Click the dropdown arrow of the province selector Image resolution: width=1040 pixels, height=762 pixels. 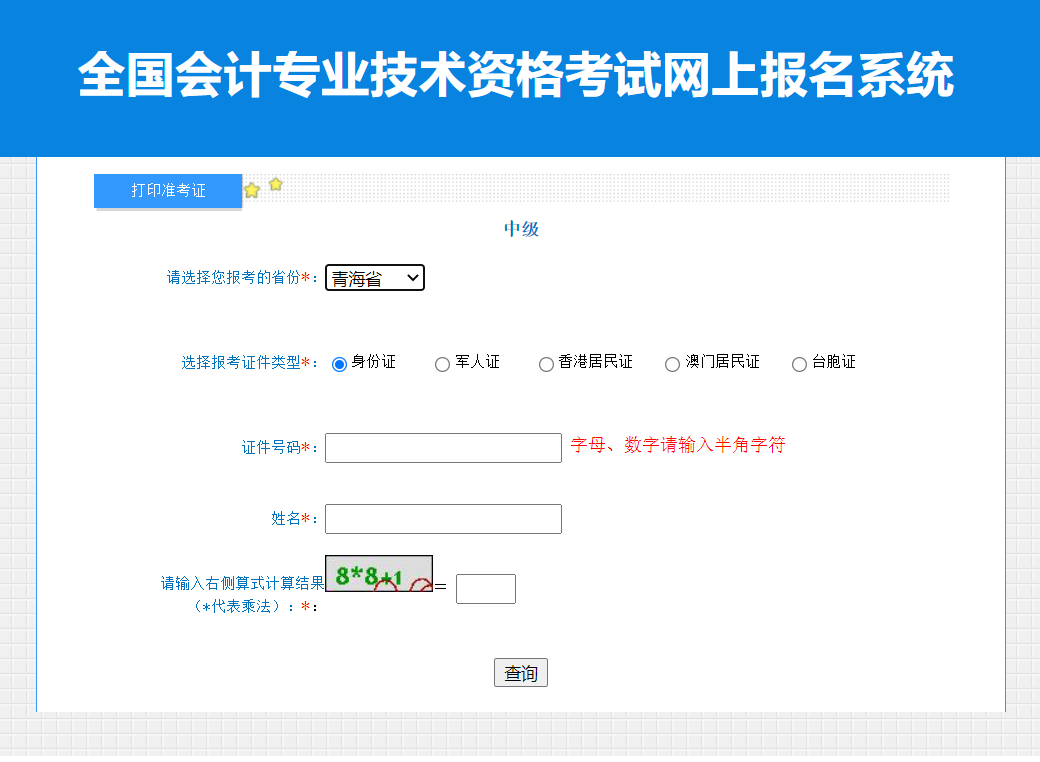(x=412, y=277)
